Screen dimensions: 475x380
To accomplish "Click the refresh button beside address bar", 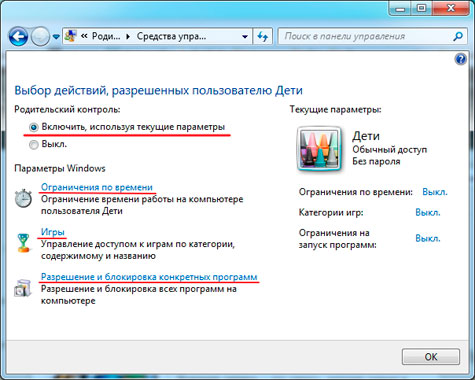I will [x=263, y=36].
